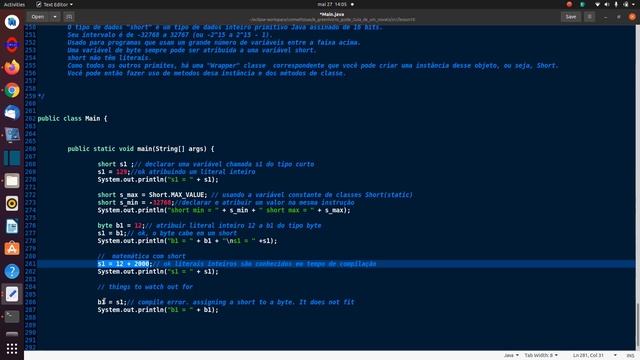Open the network status icon
This screenshot has height=360, width=640.
[x=598, y=4]
